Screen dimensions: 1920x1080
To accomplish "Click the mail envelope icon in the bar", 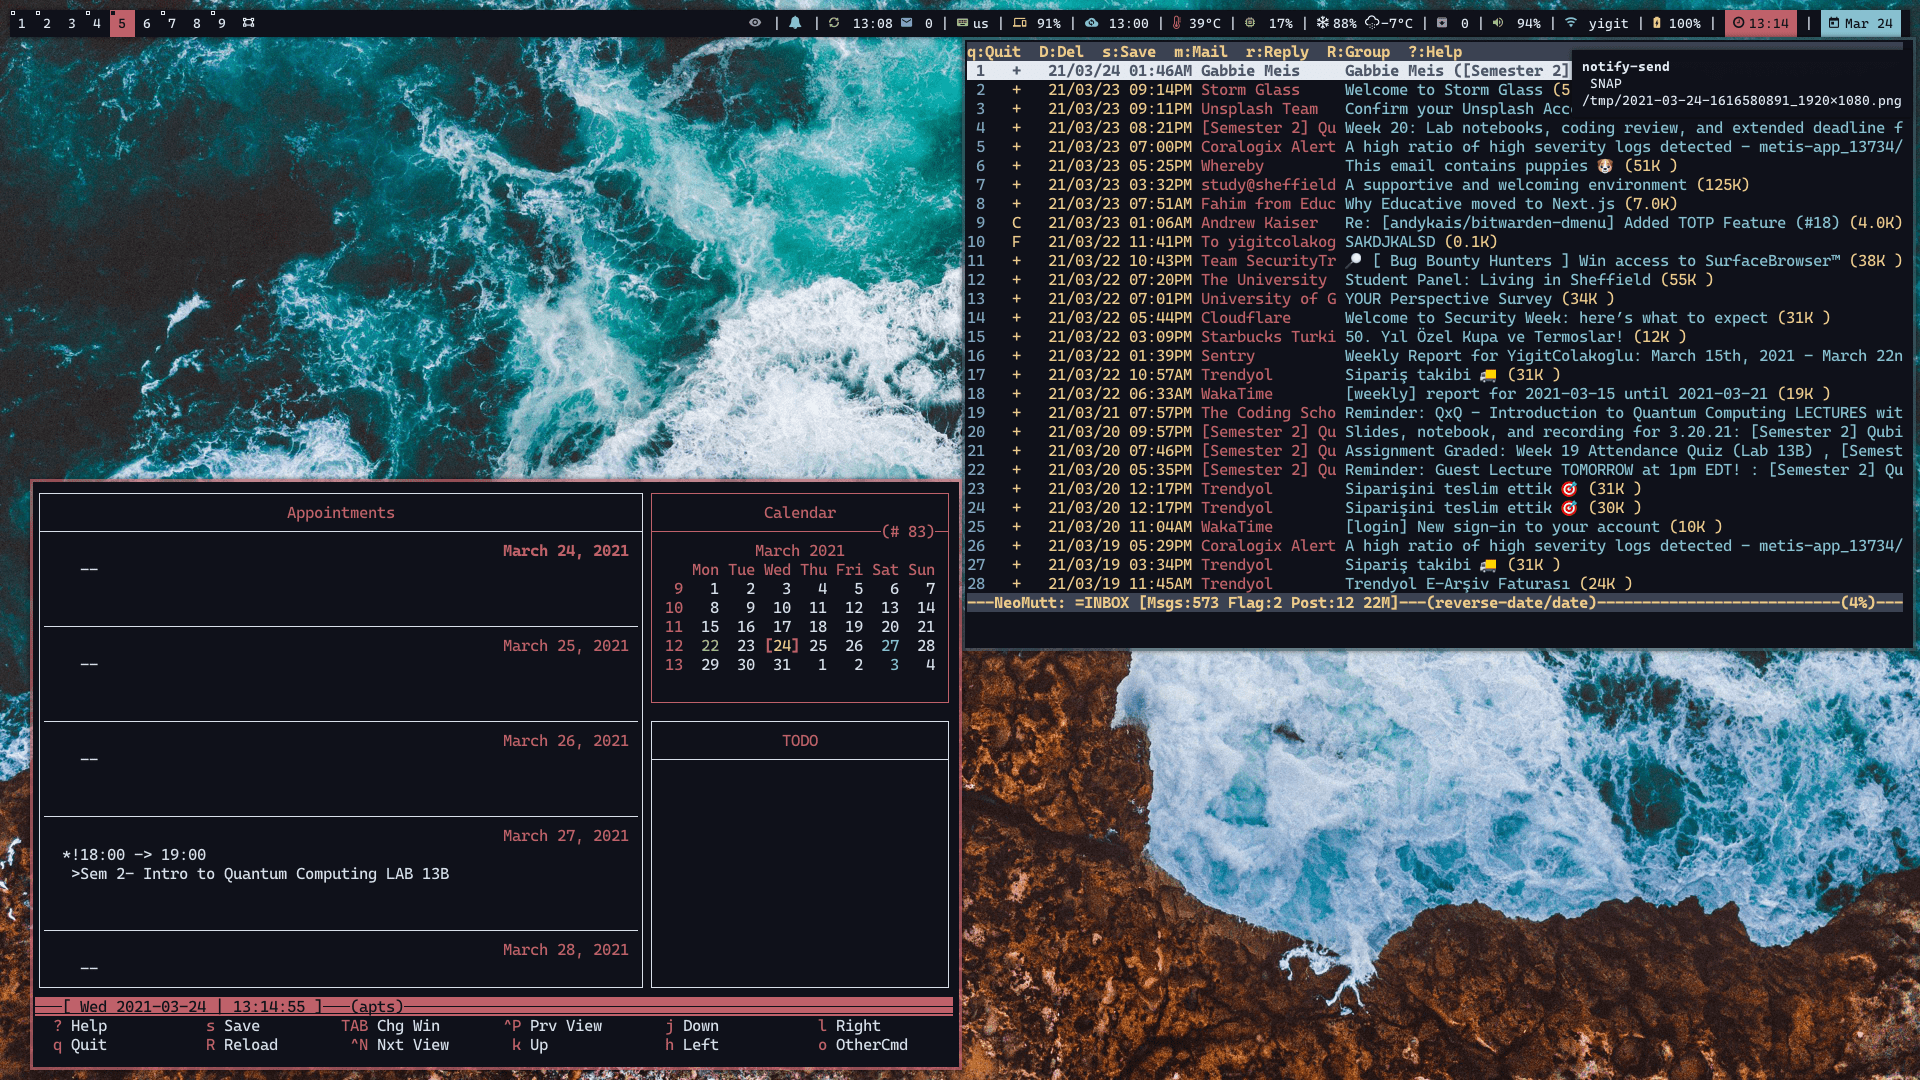I will tap(906, 23).
